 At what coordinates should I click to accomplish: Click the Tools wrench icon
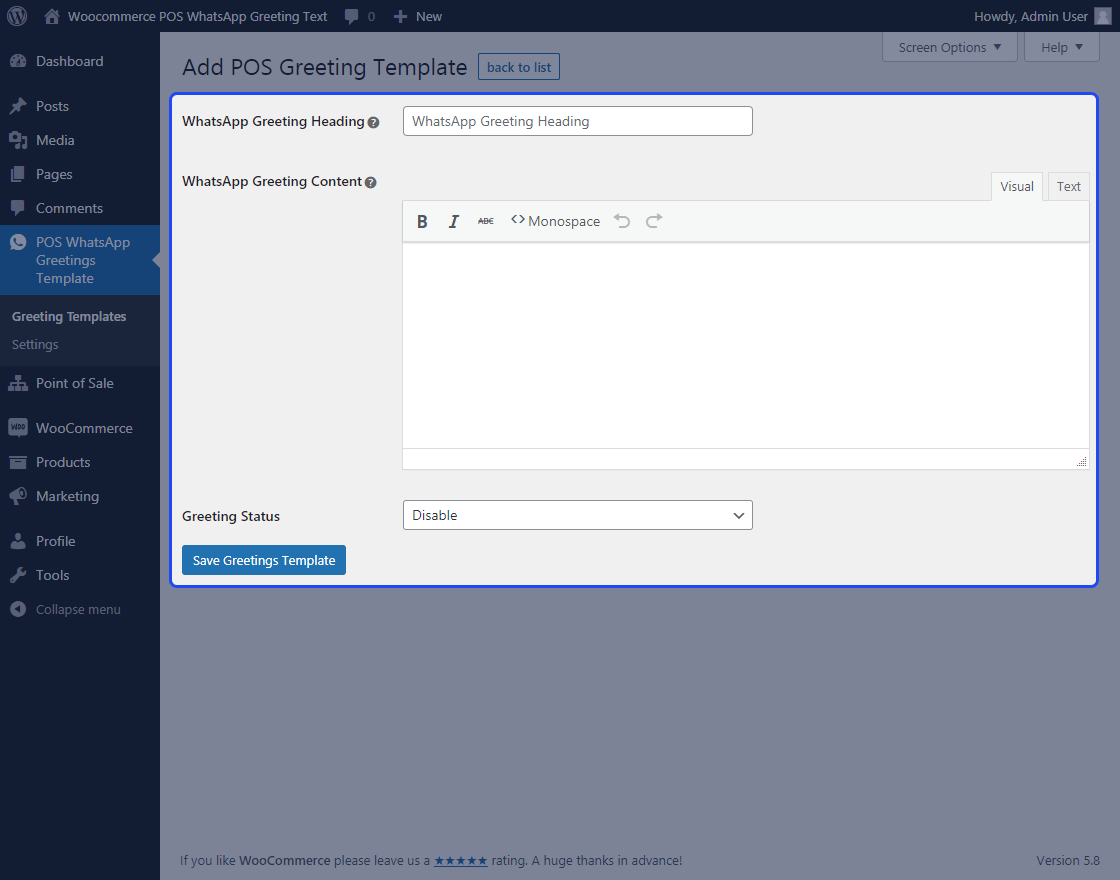coord(18,575)
